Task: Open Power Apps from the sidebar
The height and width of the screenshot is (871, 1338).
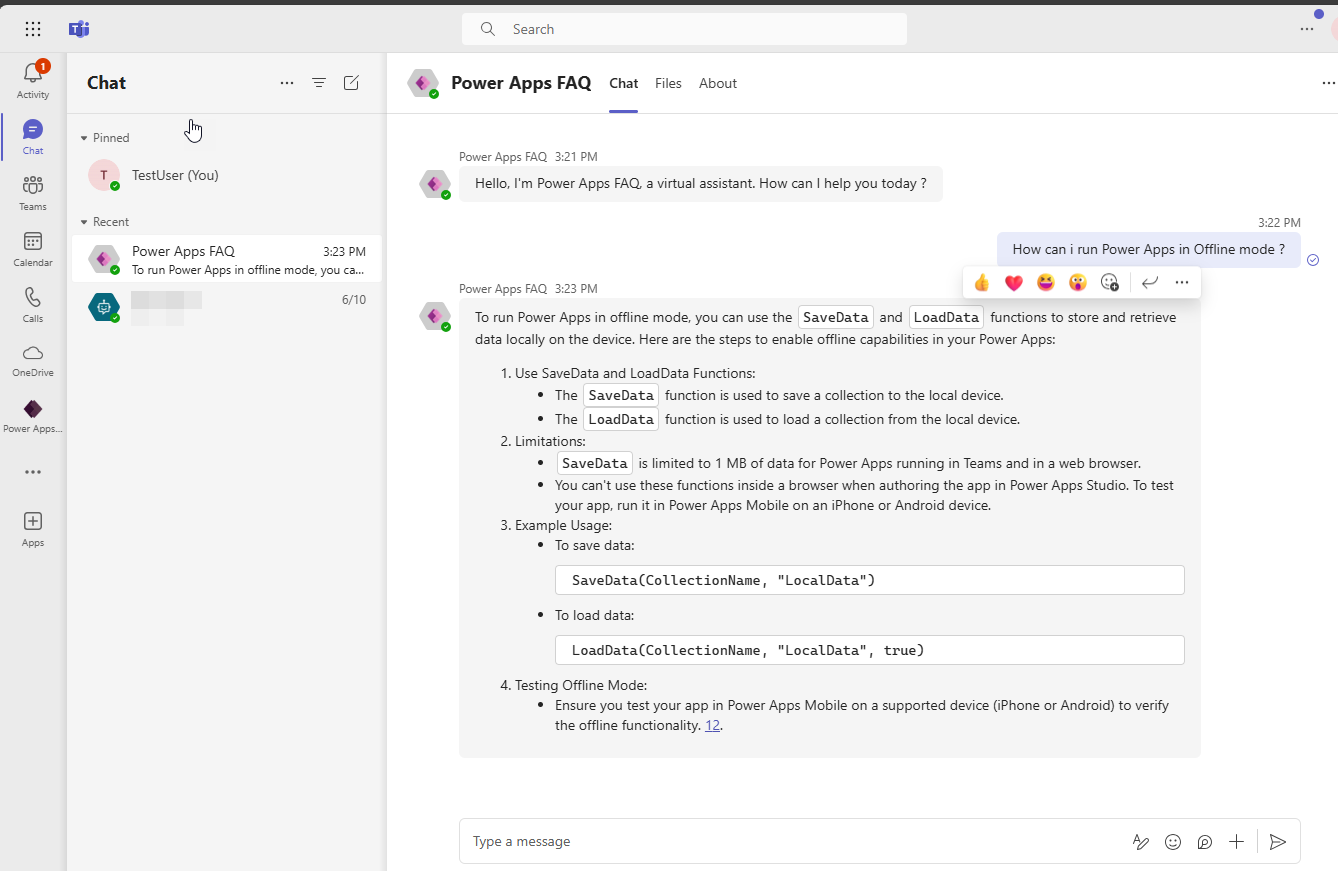Action: [x=32, y=412]
